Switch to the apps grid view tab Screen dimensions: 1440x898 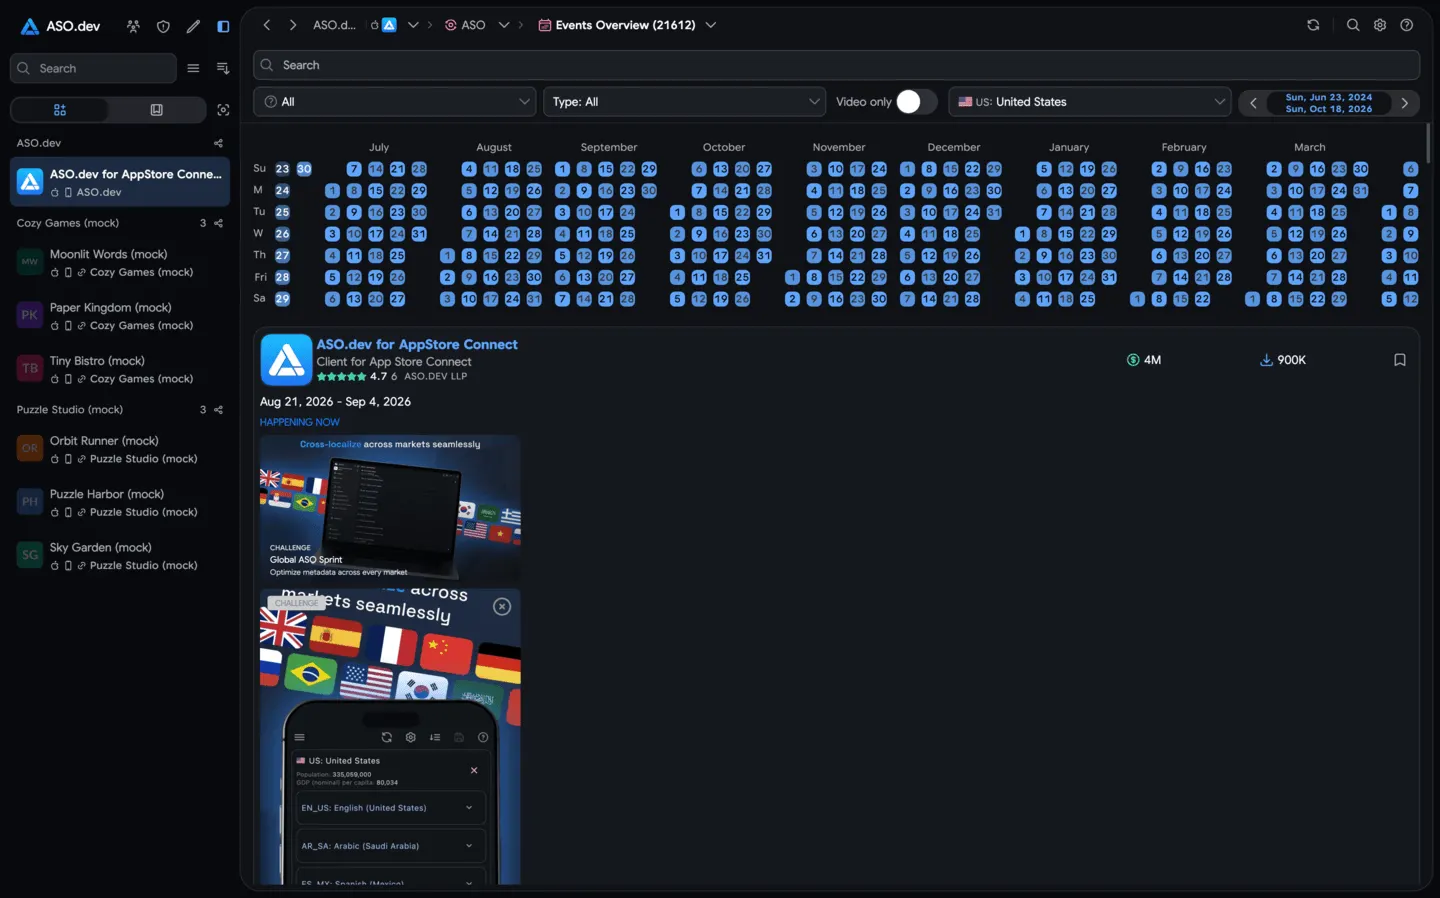60,110
